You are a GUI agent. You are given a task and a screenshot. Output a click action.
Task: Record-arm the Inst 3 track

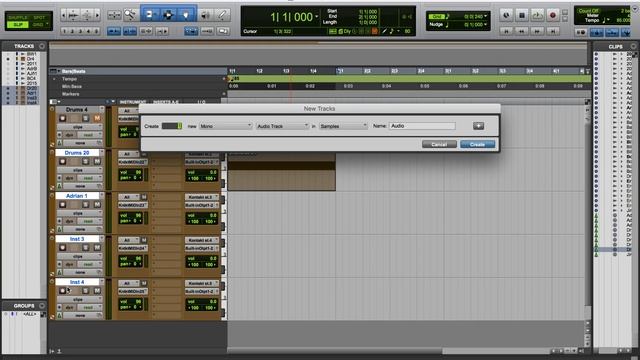pos(62,248)
